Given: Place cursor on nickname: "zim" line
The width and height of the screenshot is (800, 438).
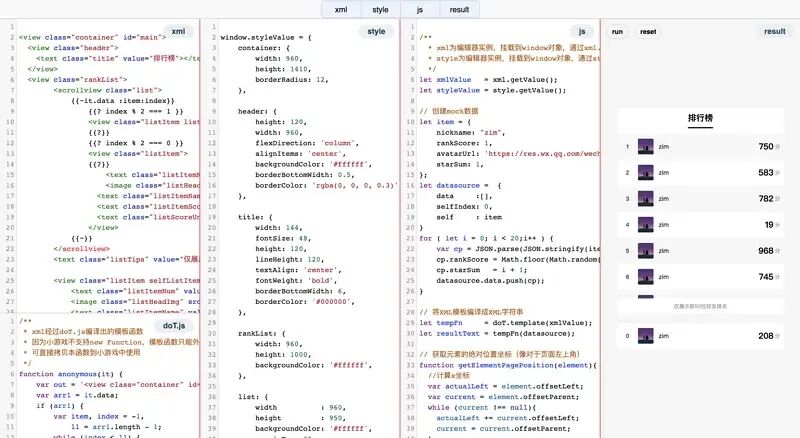Looking at the screenshot, I should click(470, 132).
